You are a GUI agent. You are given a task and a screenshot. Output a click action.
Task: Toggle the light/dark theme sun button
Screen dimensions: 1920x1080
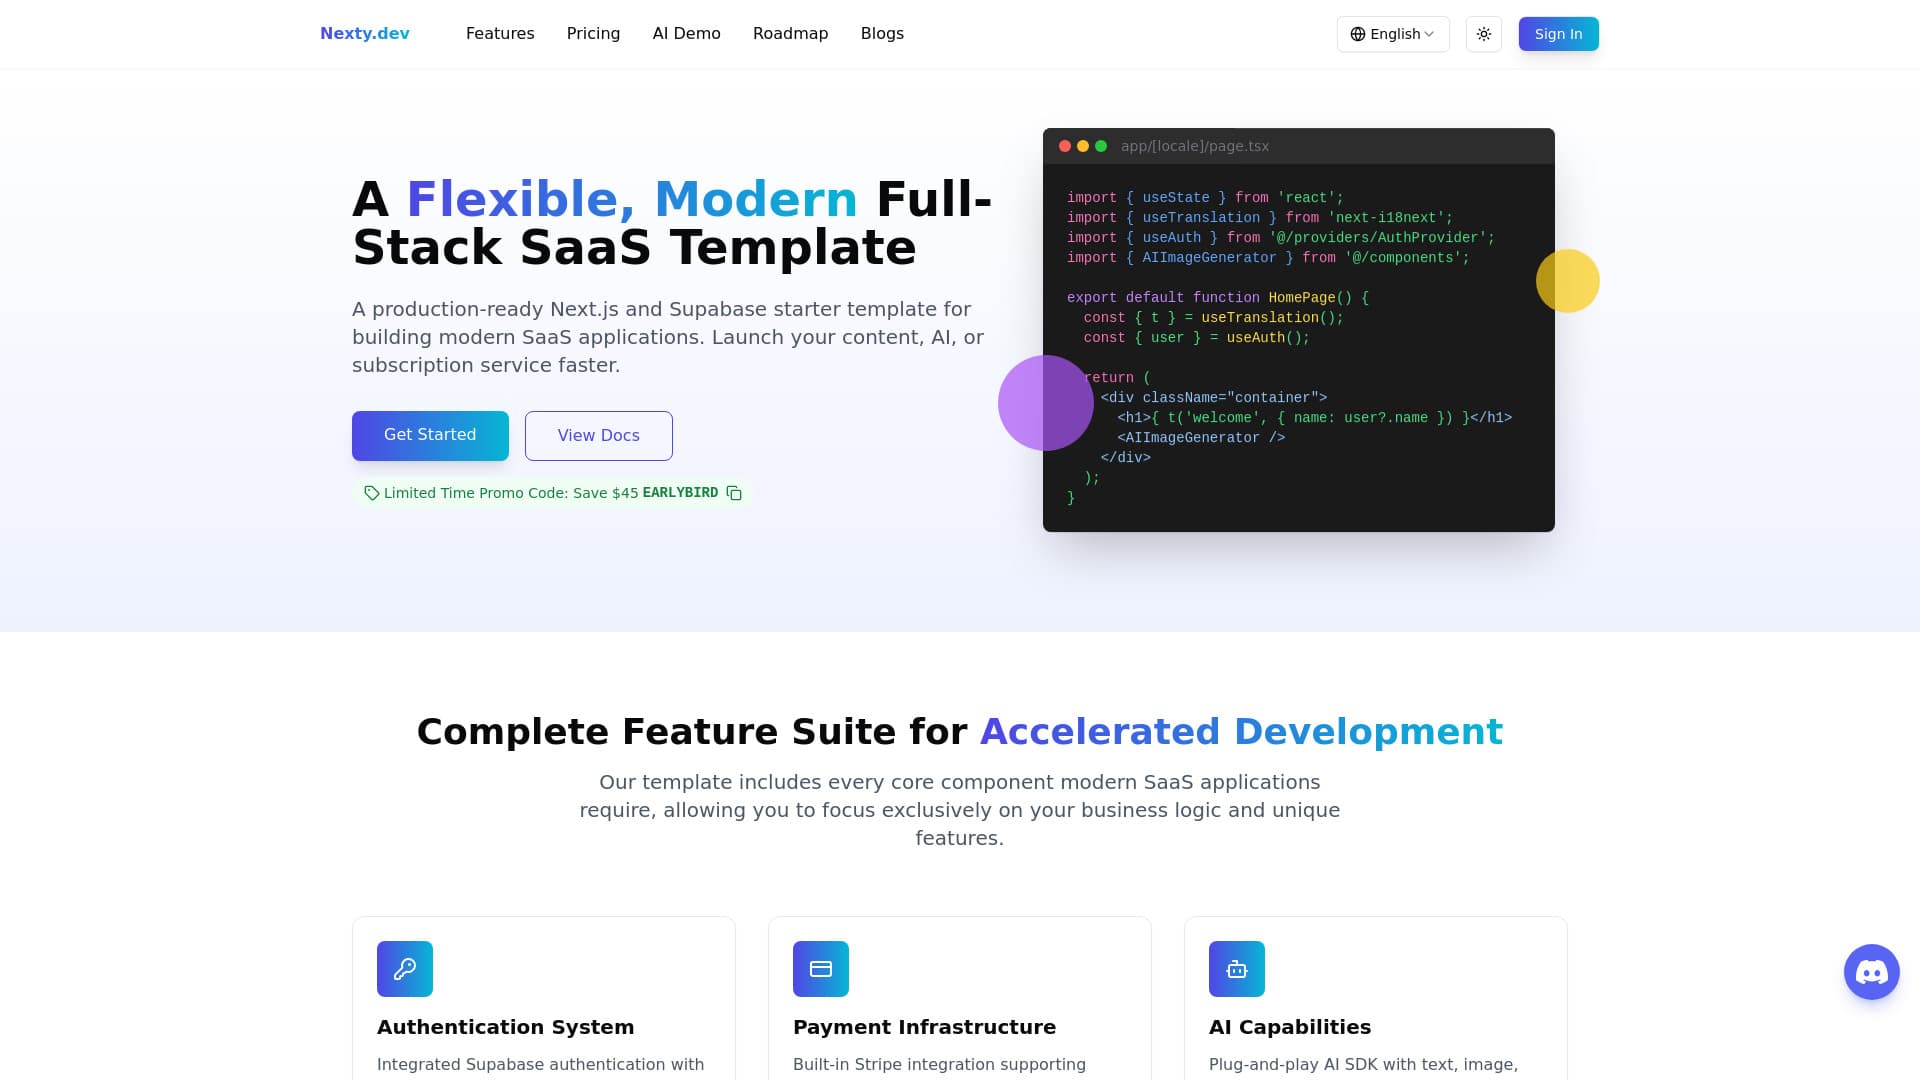tap(1484, 34)
